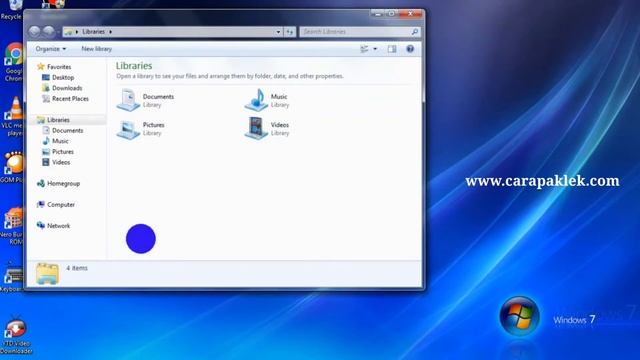Select the Videos library icon
This screenshot has height=360, width=640.
(x=256, y=128)
